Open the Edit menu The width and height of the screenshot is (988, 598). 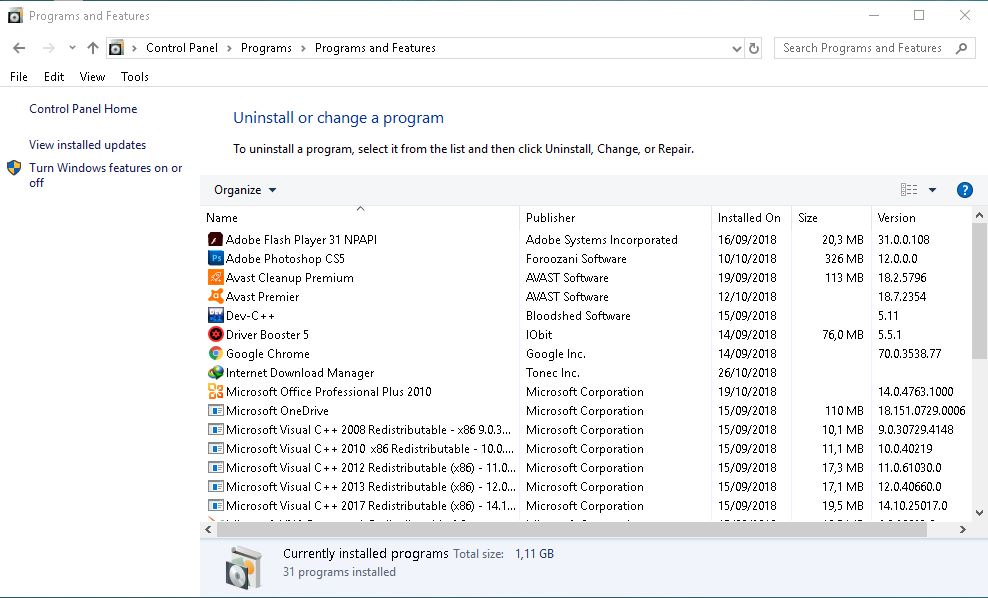point(54,77)
